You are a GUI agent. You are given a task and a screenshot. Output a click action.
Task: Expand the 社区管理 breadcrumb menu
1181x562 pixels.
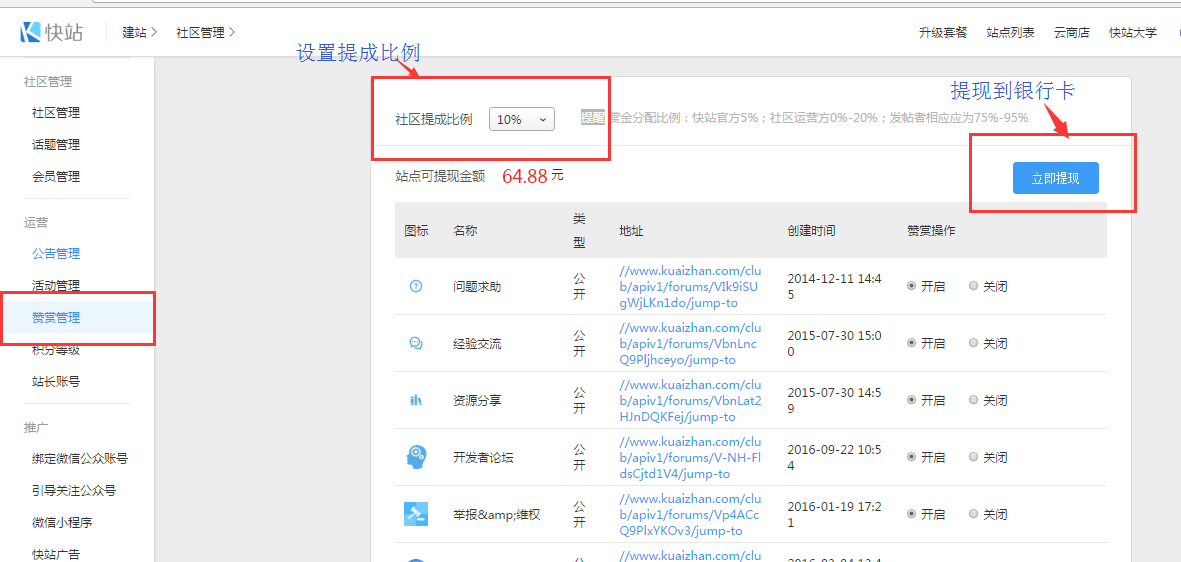click(205, 32)
